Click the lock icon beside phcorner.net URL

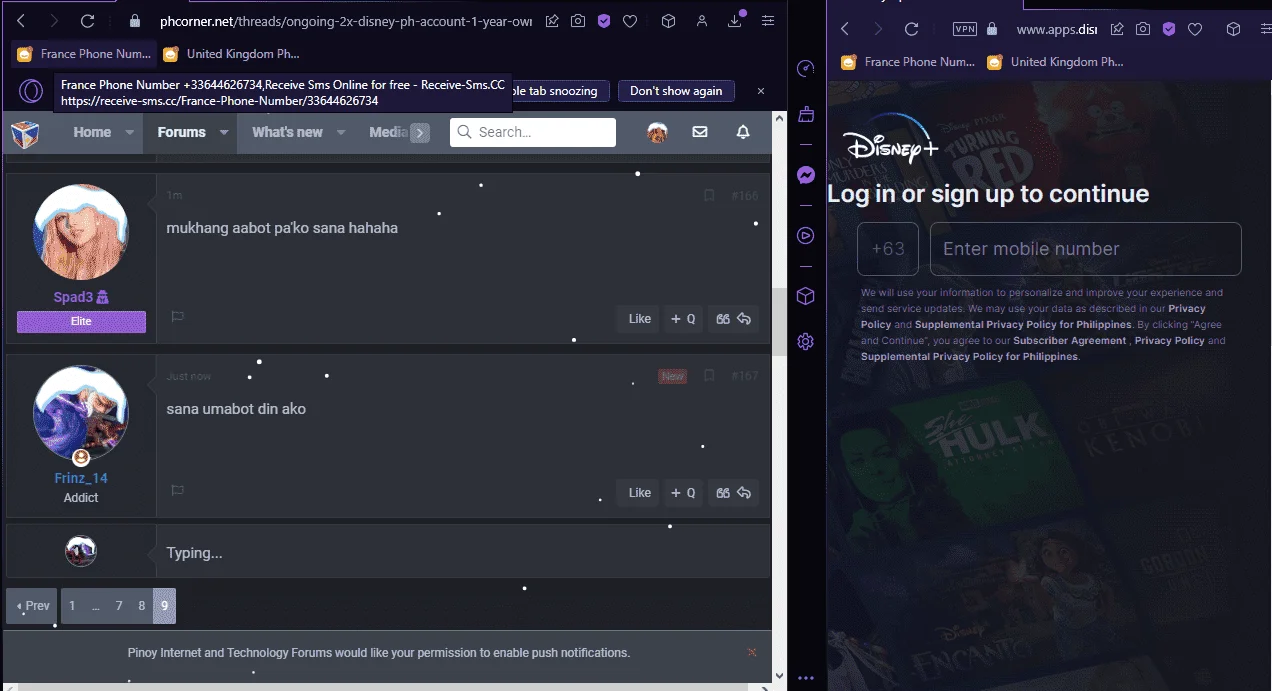click(x=135, y=21)
